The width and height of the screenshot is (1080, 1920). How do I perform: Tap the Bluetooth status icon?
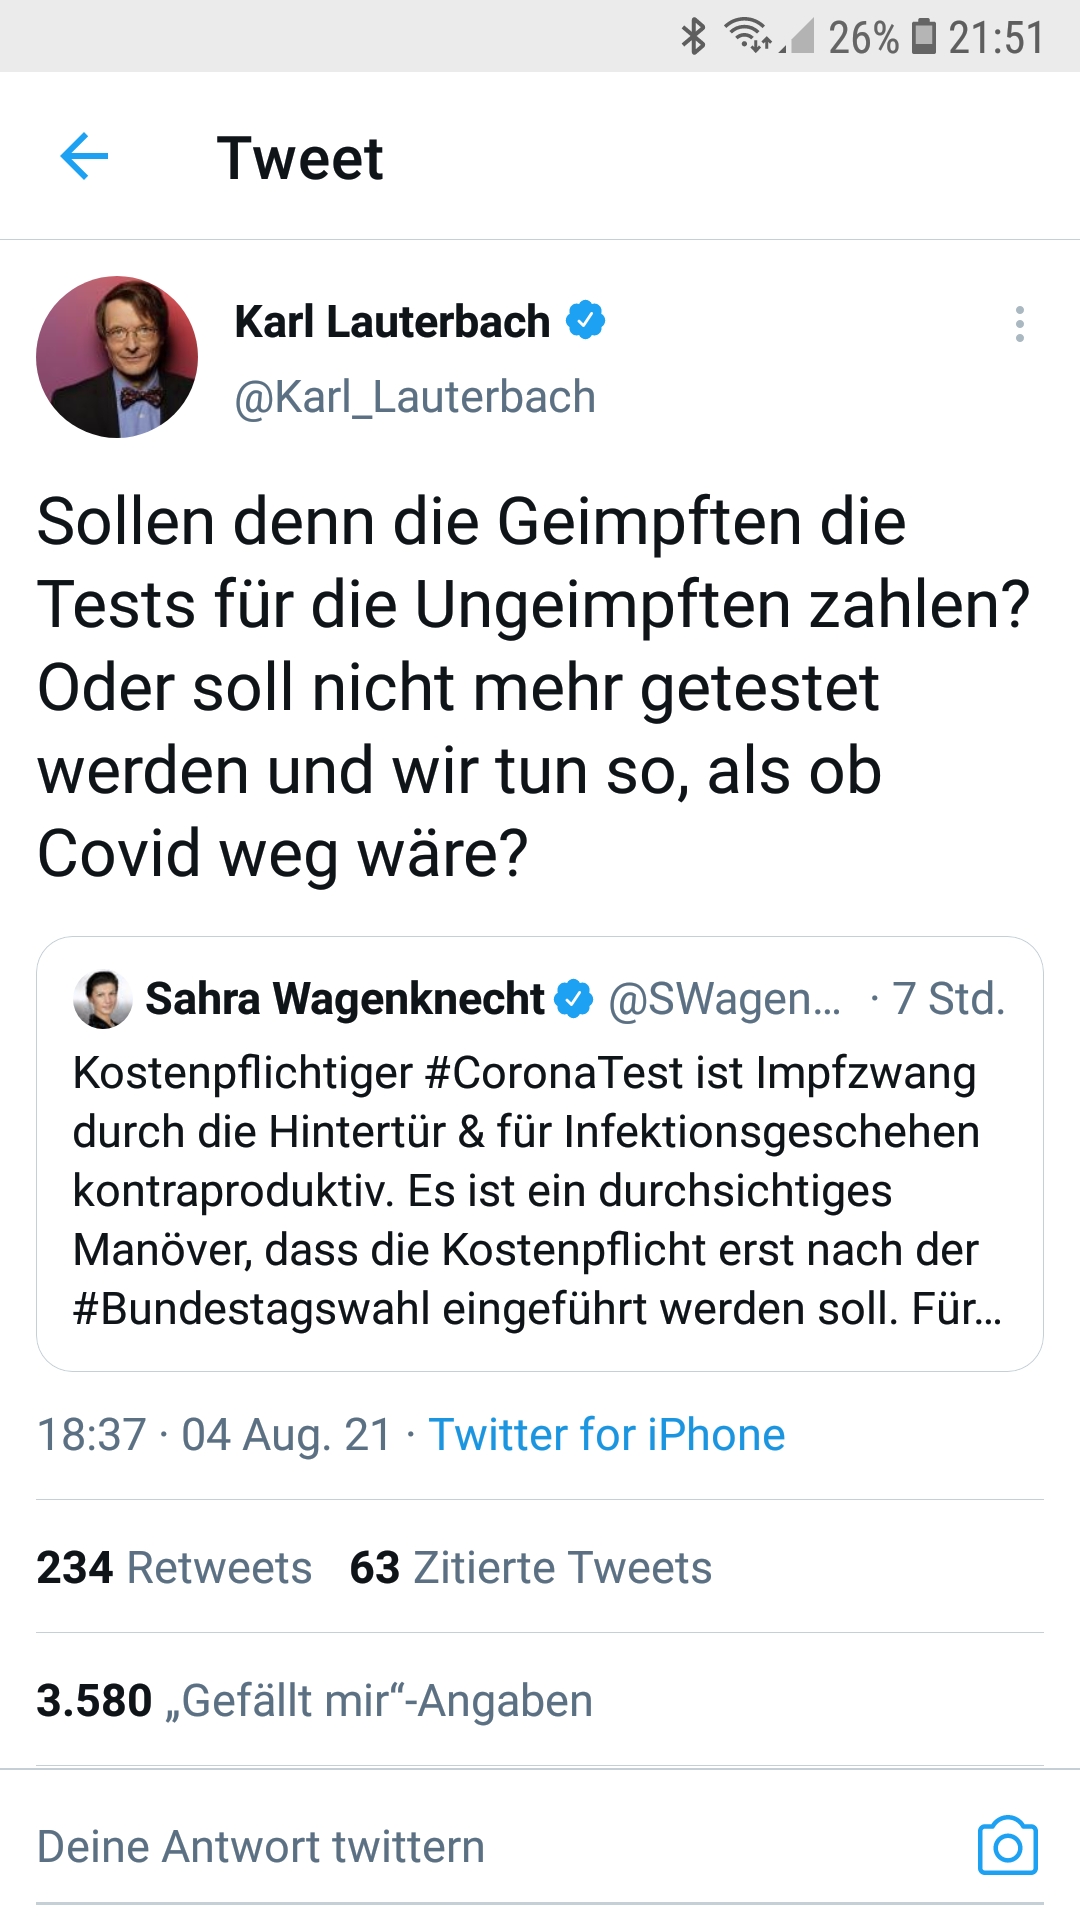click(693, 37)
